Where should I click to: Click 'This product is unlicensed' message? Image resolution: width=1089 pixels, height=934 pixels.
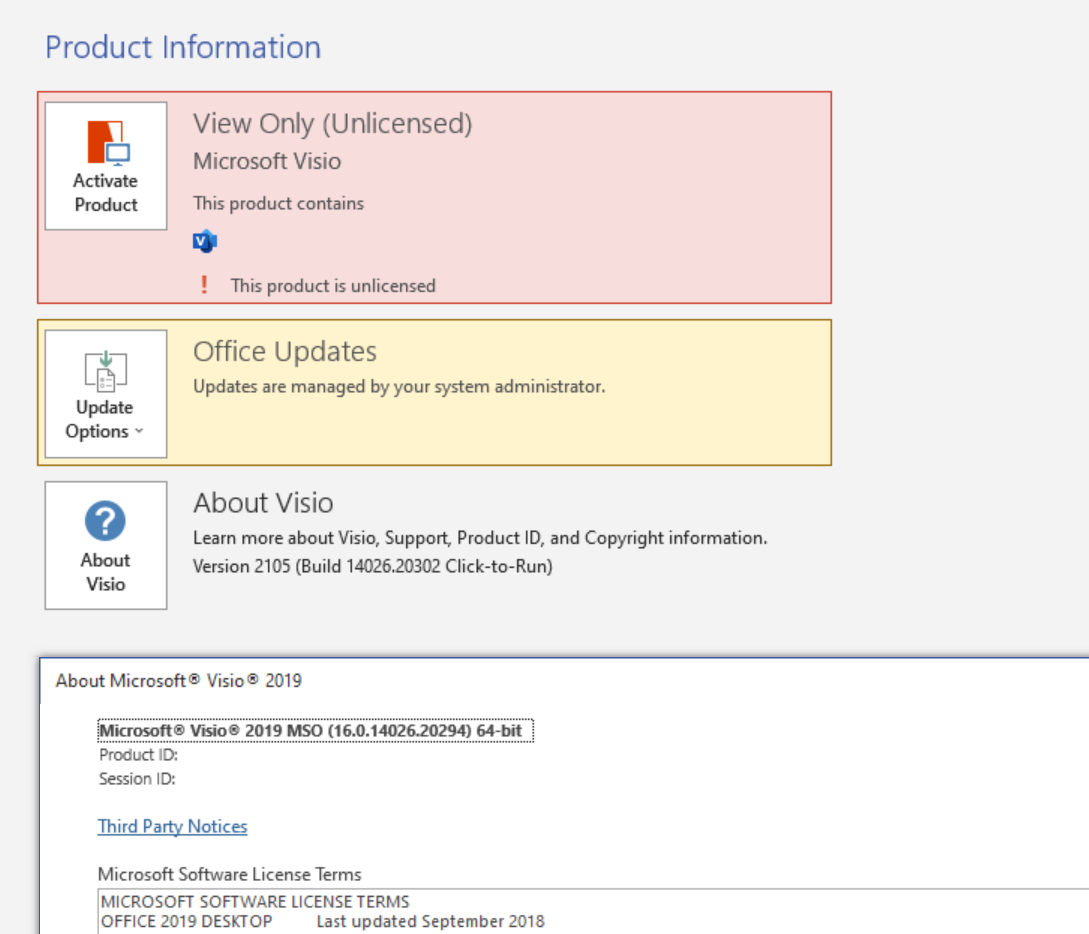click(x=333, y=285)
